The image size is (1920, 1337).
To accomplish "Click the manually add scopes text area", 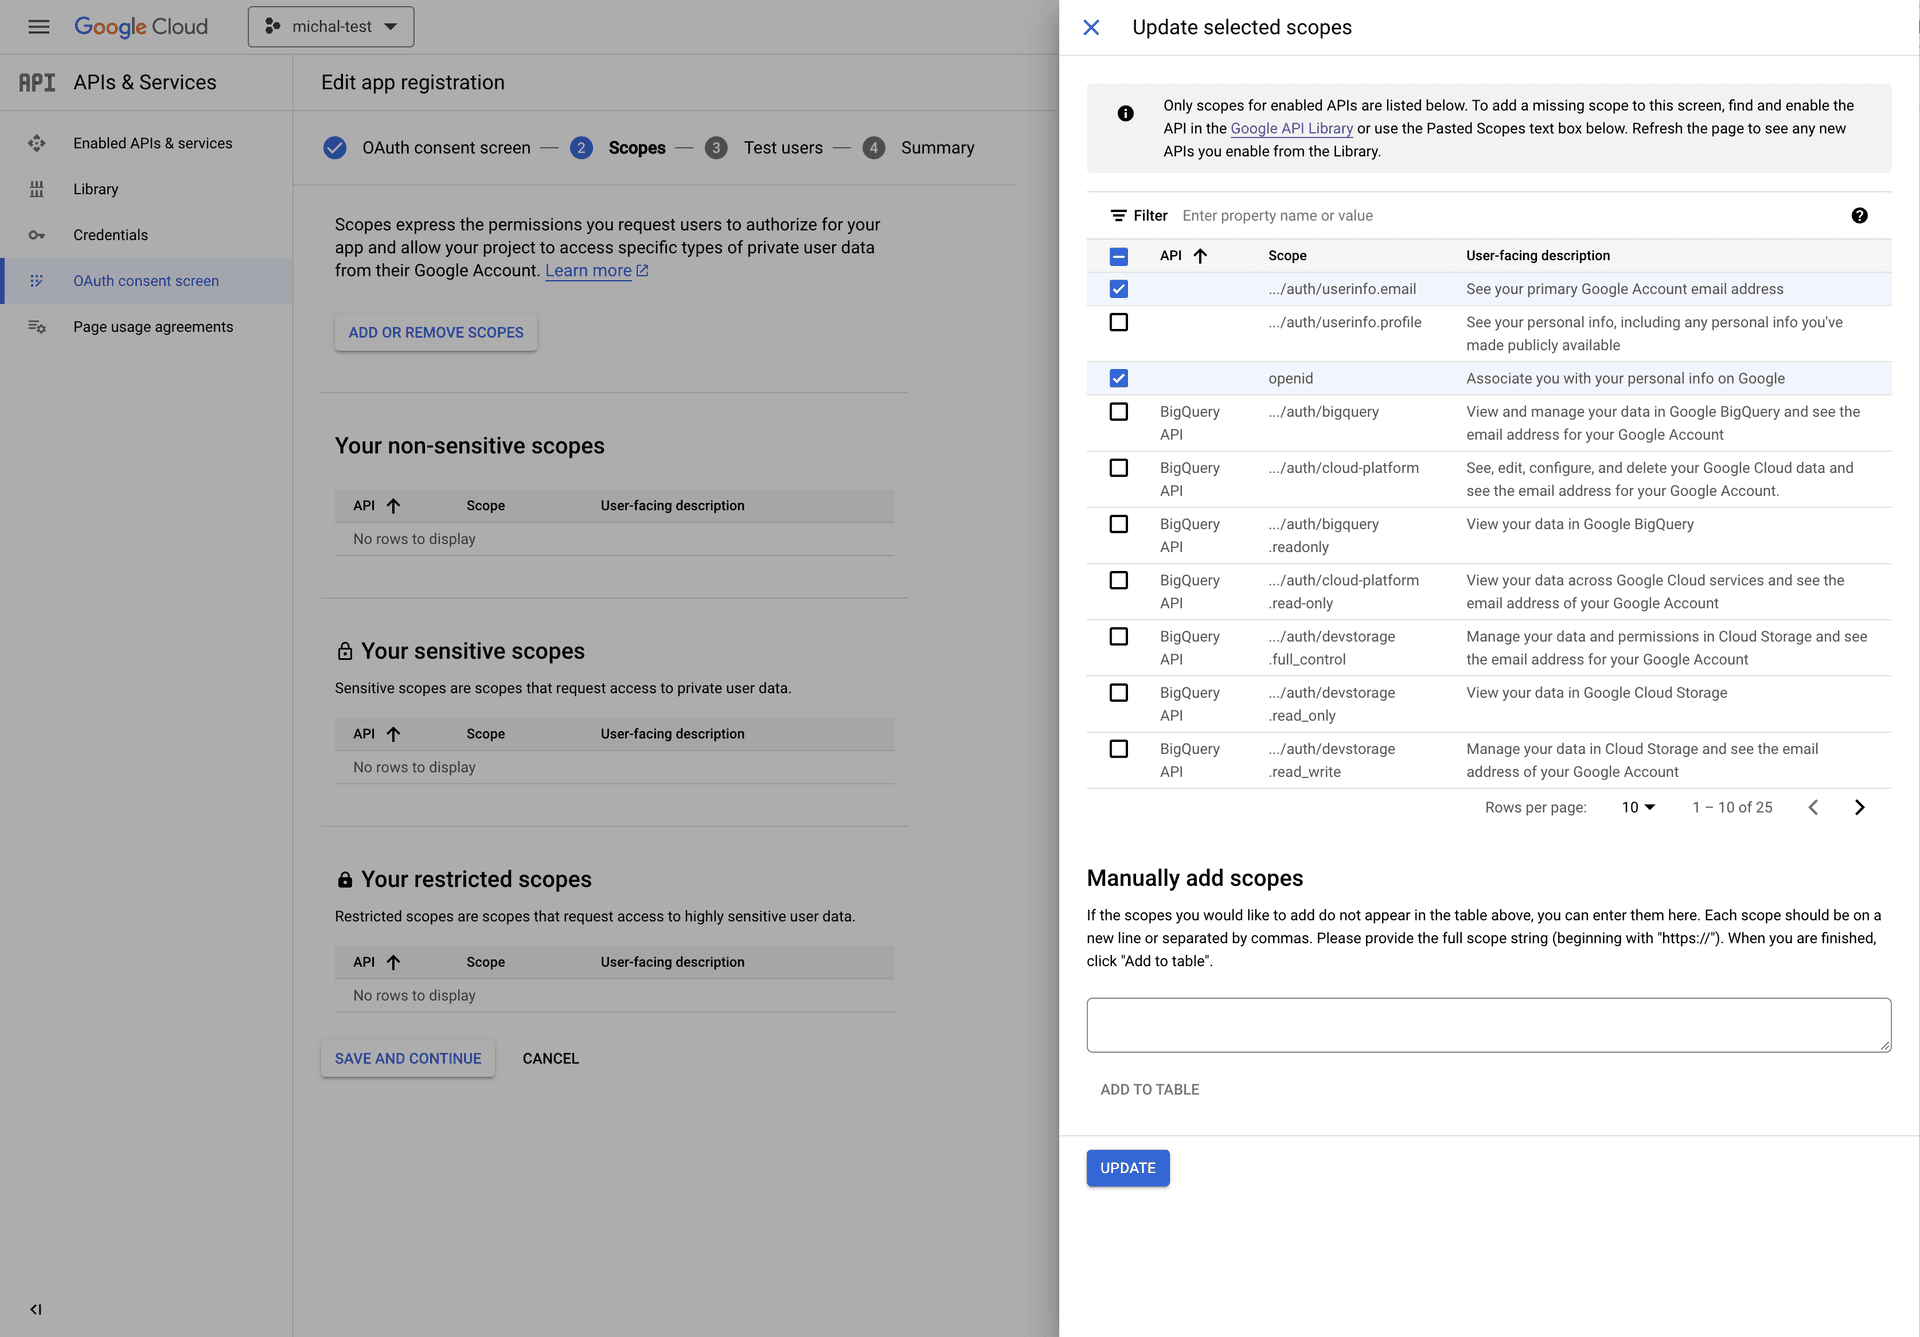I will coord(1488,1025).
